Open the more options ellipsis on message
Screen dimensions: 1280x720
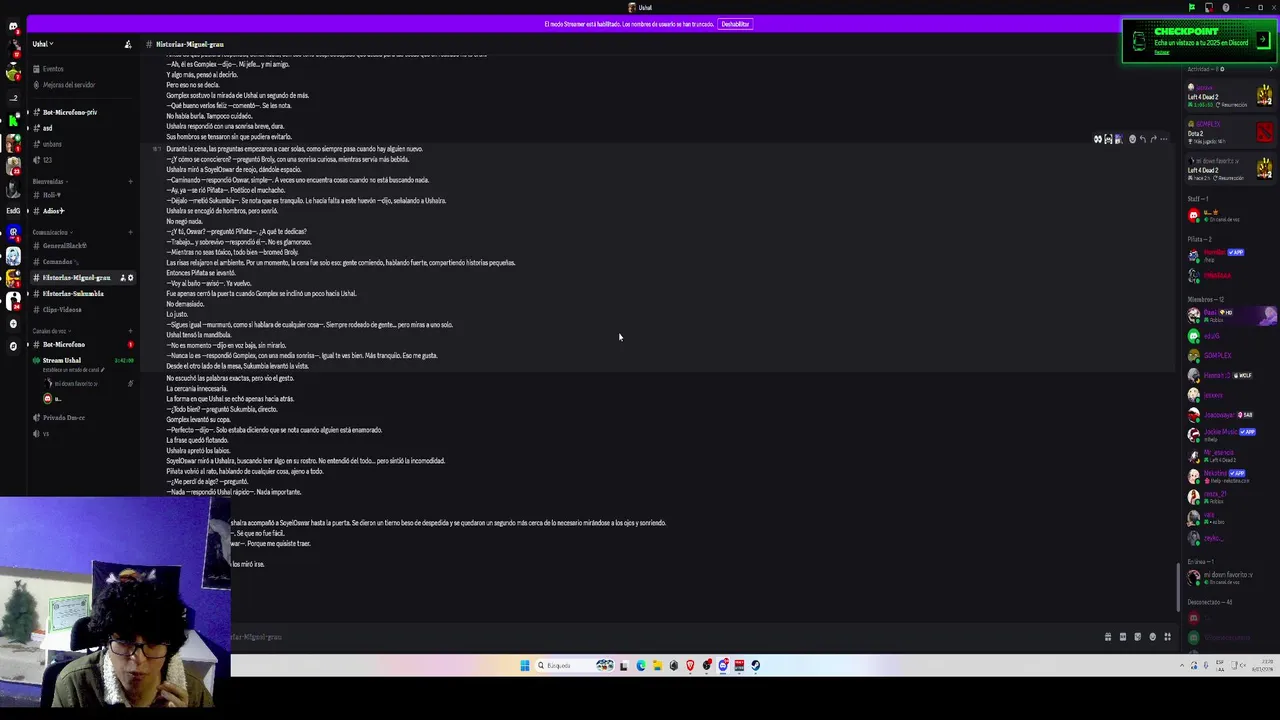pos(1164,140)
